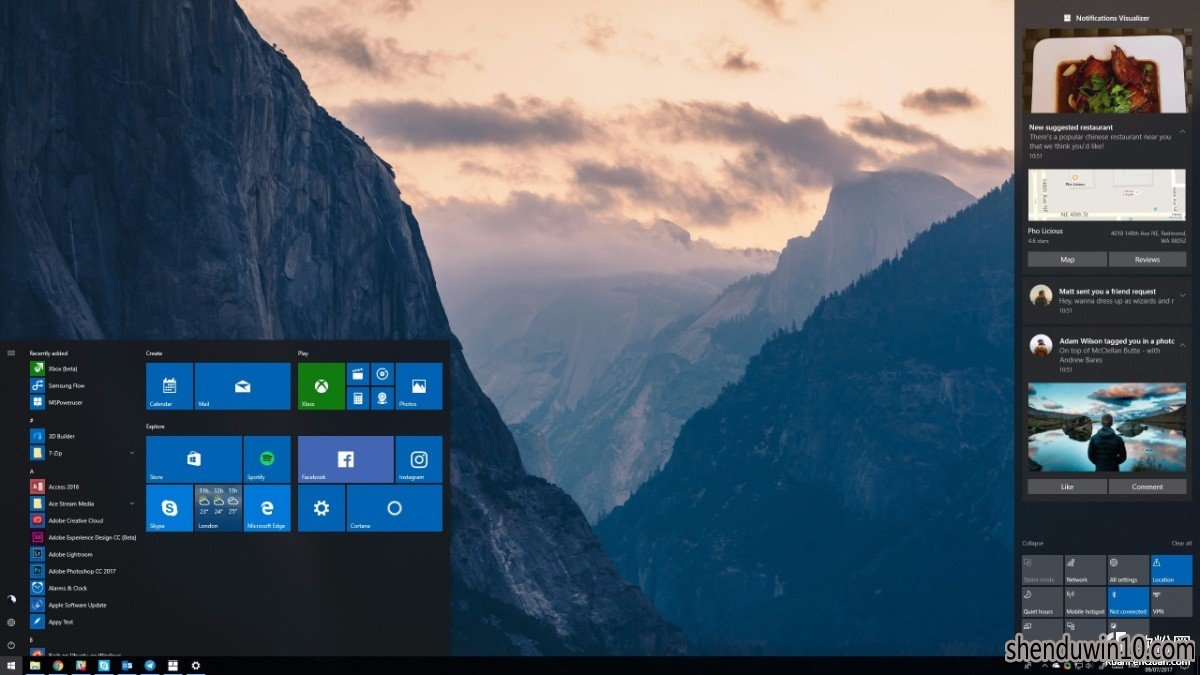
Task: Expand the 7-Zip folder chevron
Action: [x=132, y=453]
